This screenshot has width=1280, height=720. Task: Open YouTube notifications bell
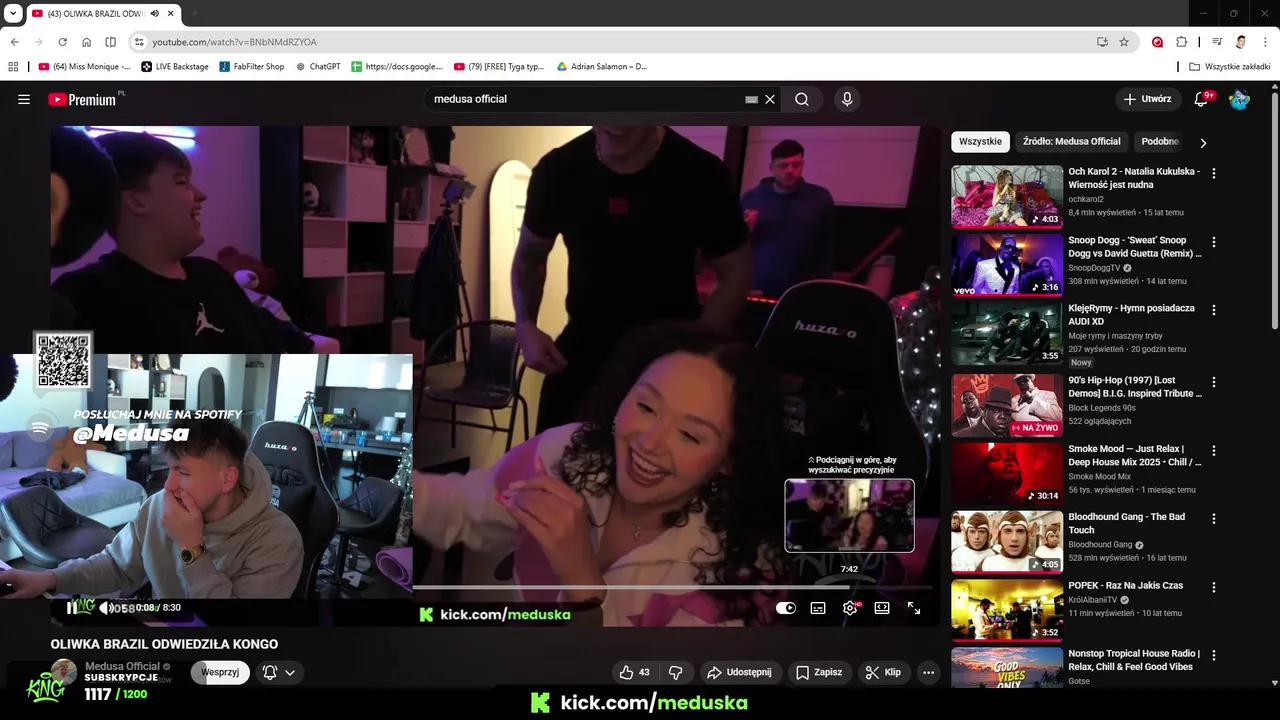tap(1202, 99)
